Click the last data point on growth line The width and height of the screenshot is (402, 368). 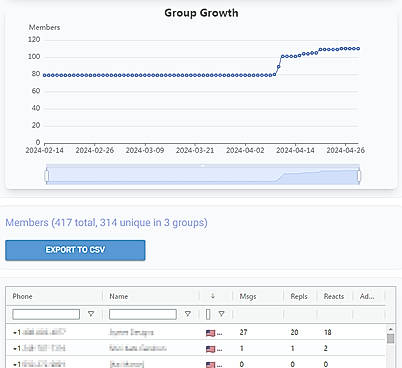[x=358, y=49]
